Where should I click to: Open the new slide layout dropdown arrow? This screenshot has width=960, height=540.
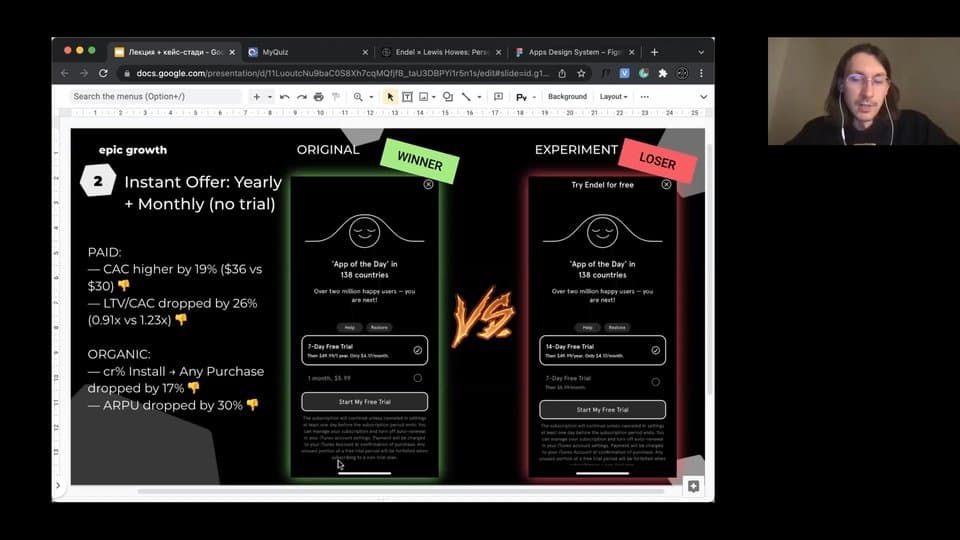point(269,97)
